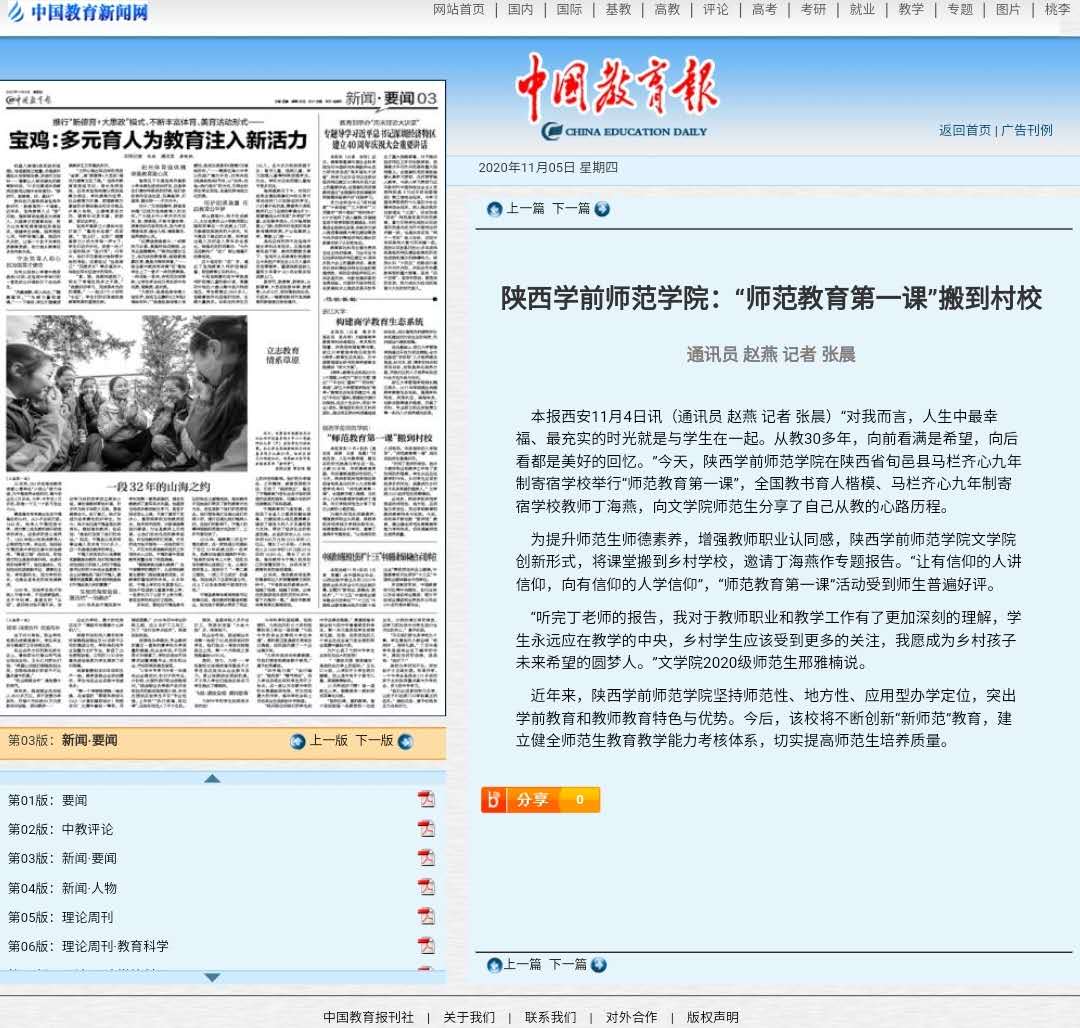1080x1028 pixels.
Task: Open the 广告刊例 link
Action: pyautogui.click(x=1027, y=130)
